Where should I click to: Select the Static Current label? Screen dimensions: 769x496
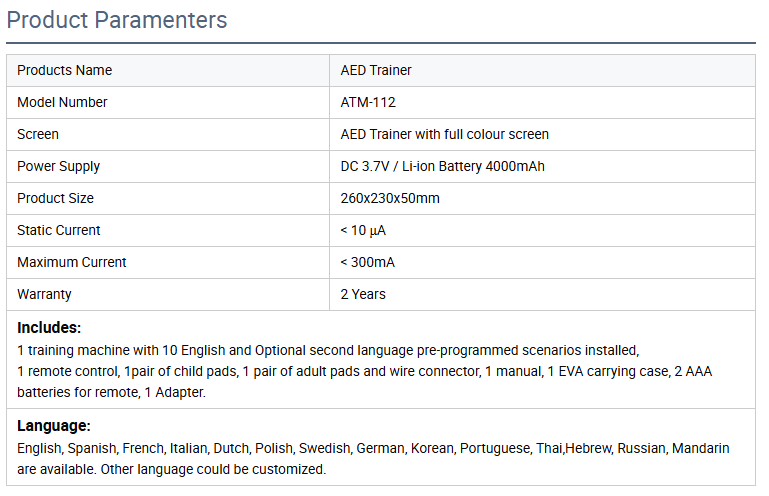tap(59, 230)
